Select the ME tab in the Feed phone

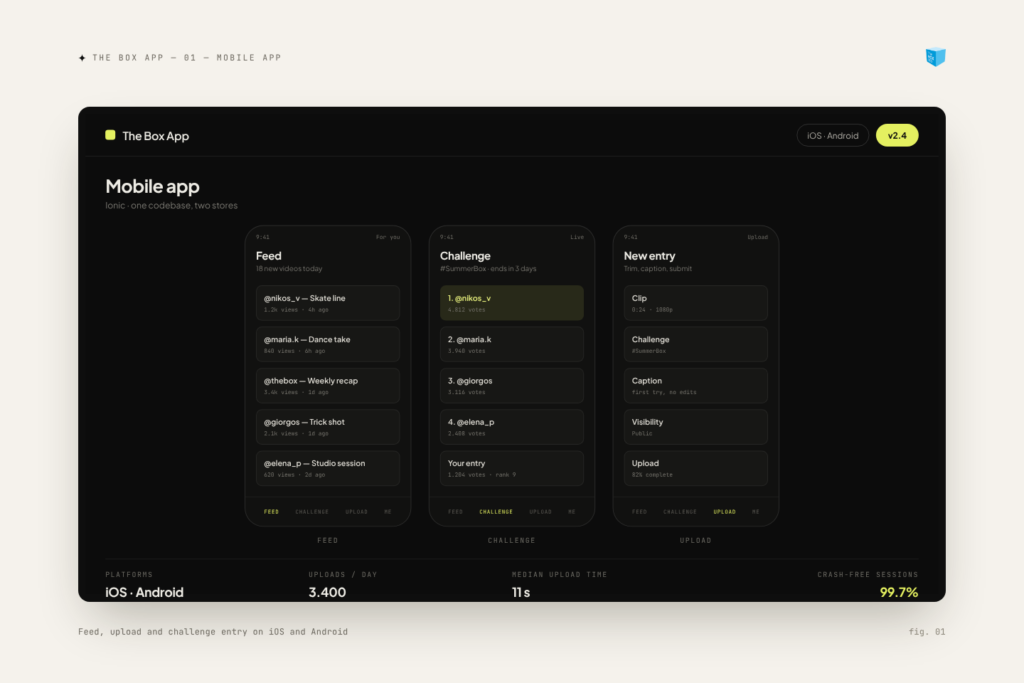pyautogui.click(x=388, y=512)
